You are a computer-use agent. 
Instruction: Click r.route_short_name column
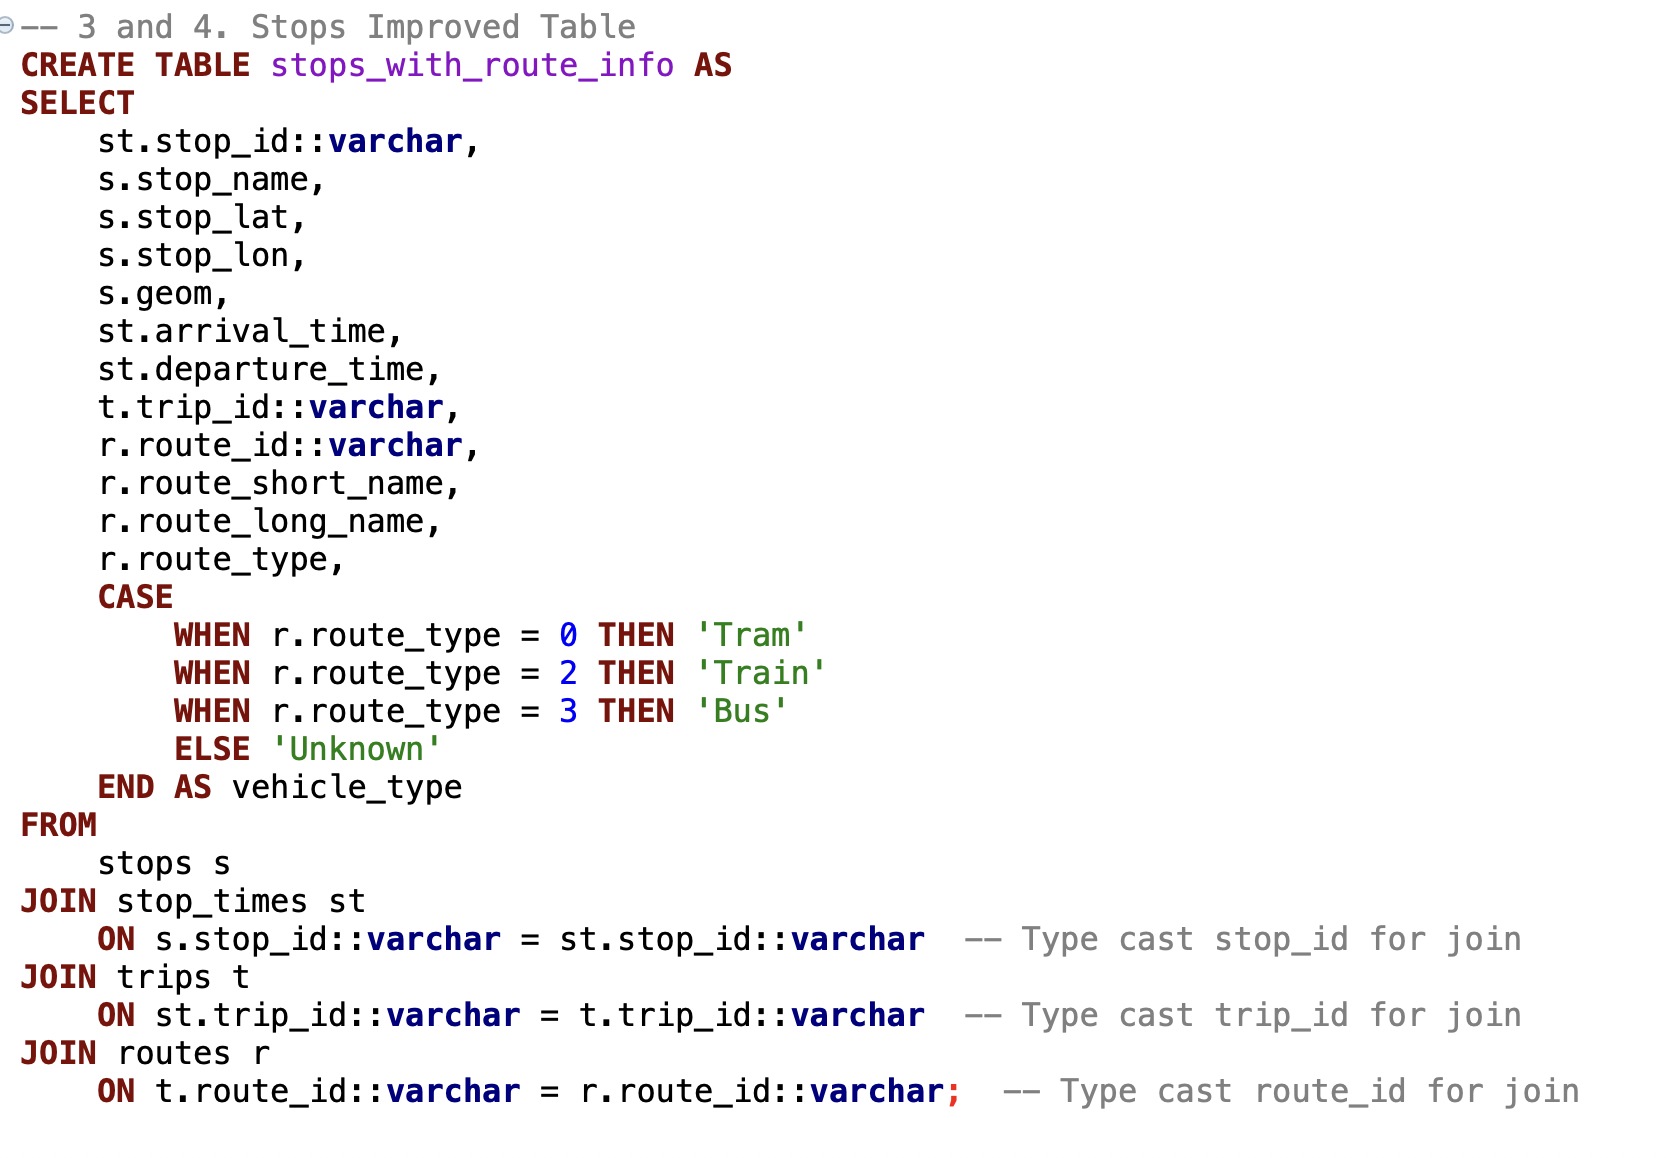tap(279, 484)
